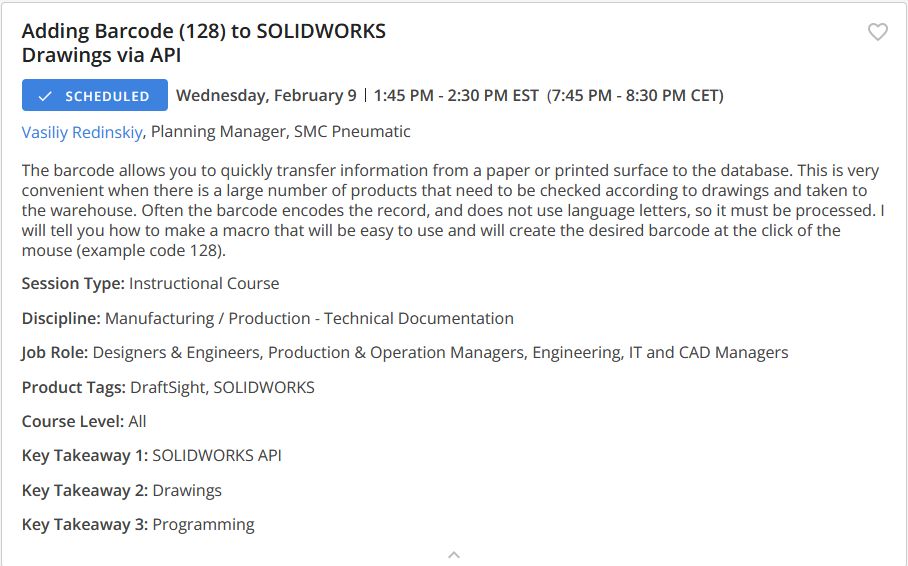Toggle the blue SCHEDULED button

point(95,96)
